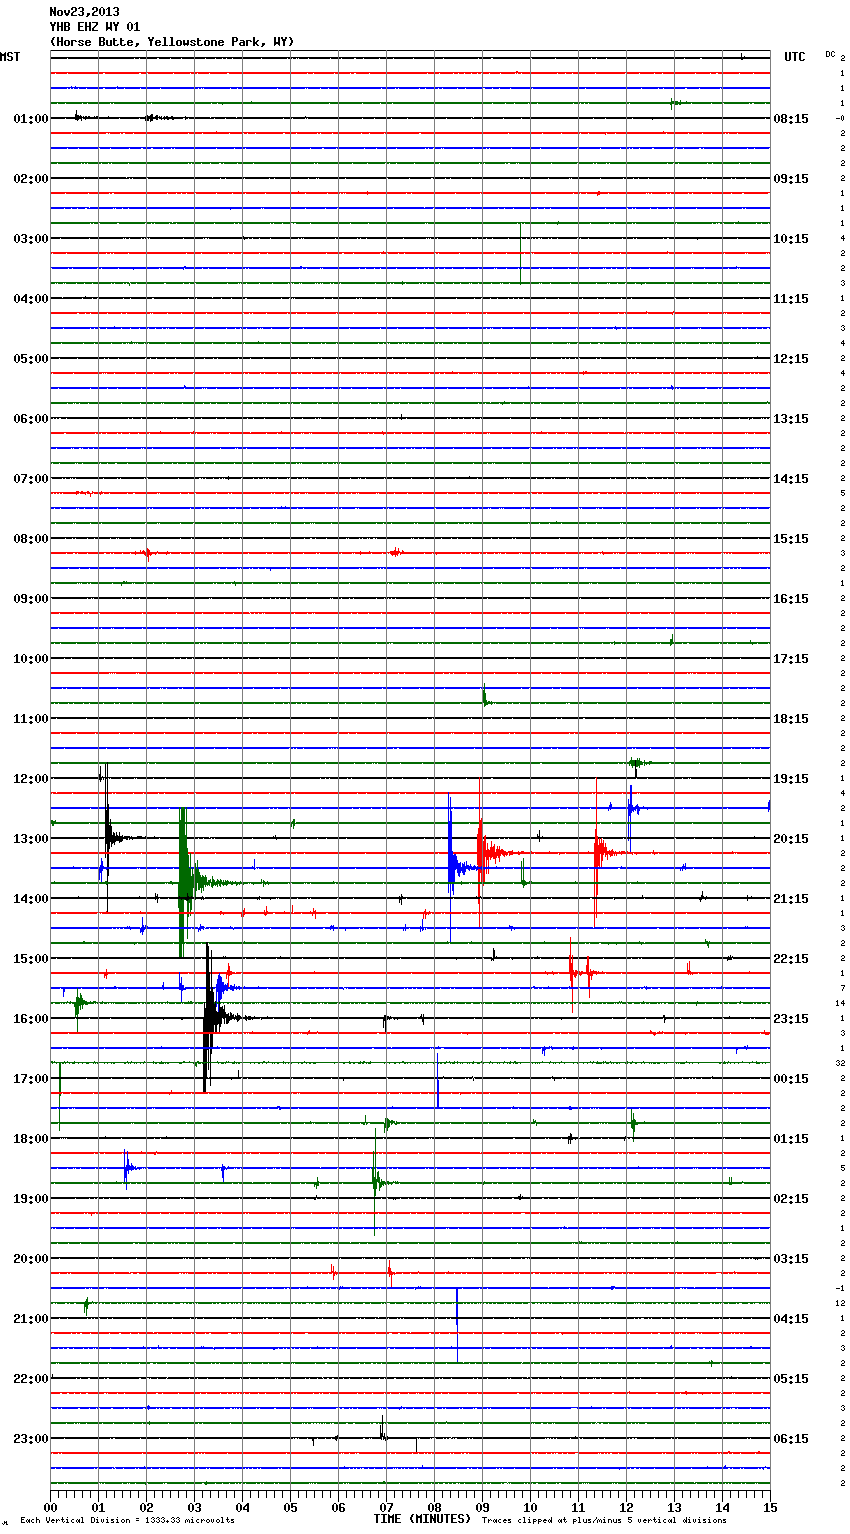Click minute tick label 10 on bottom axis

coord(530,1507)
